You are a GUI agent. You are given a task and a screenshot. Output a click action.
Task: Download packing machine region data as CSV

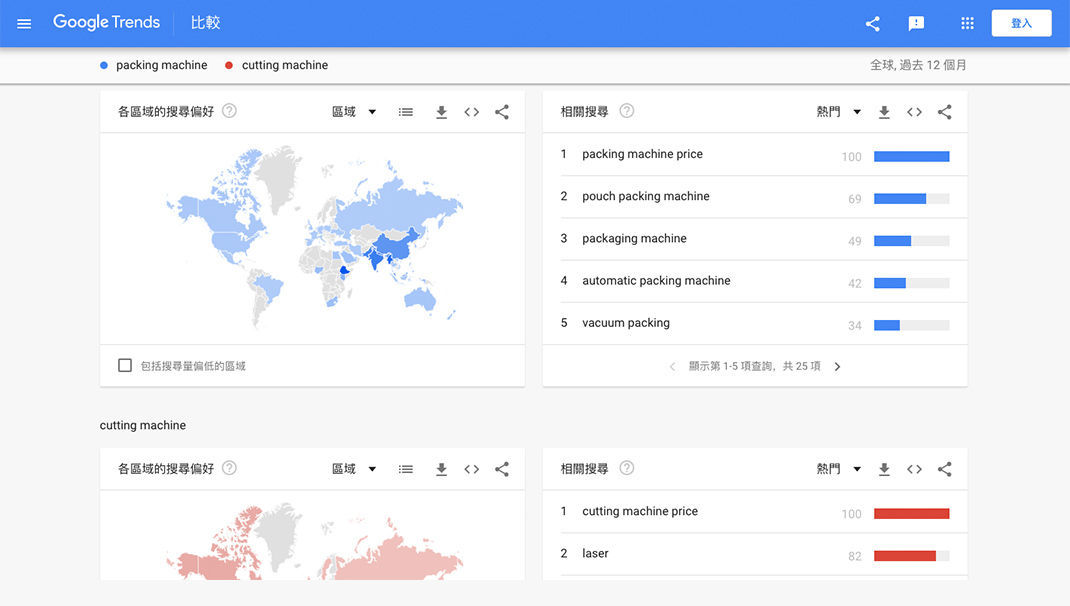click(441, 112)
